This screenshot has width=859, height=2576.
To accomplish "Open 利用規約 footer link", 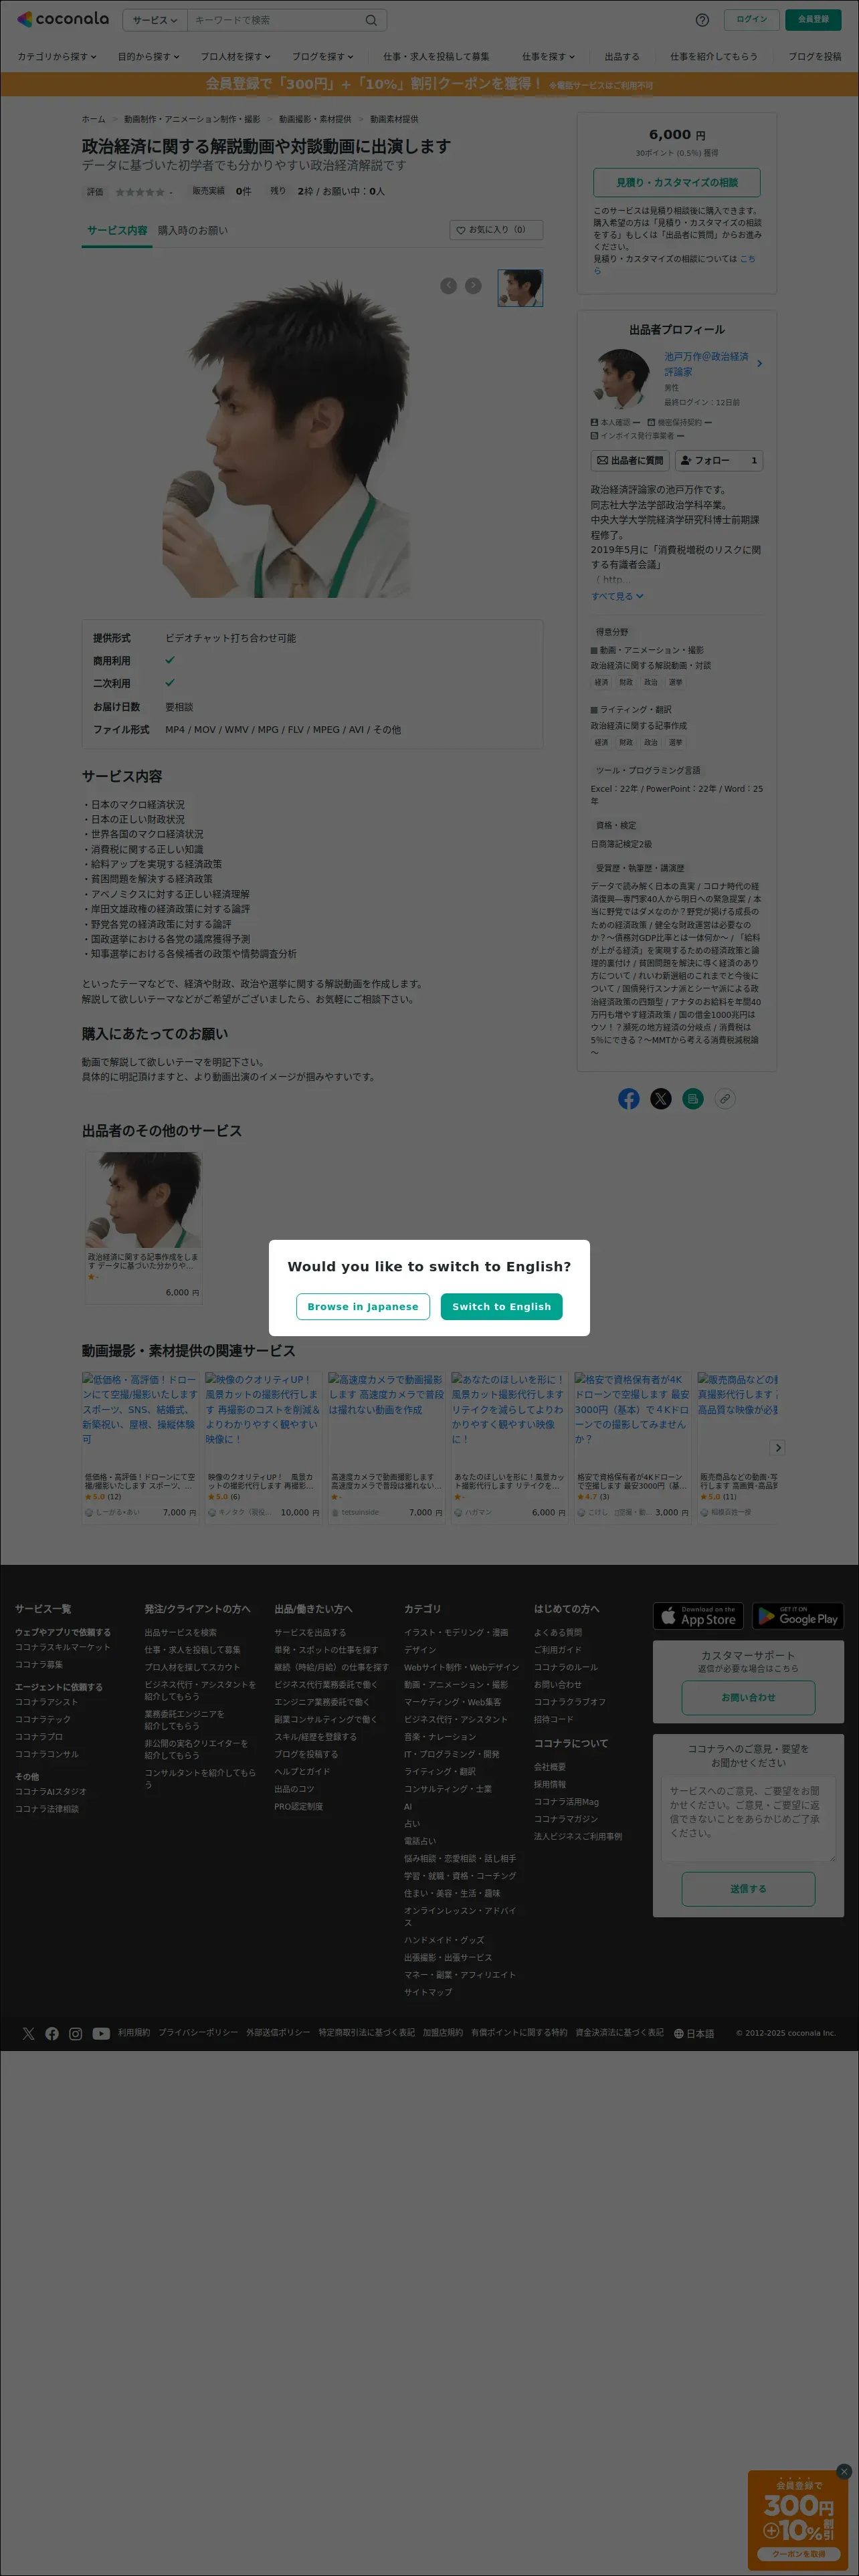I will pos(134,2033).
